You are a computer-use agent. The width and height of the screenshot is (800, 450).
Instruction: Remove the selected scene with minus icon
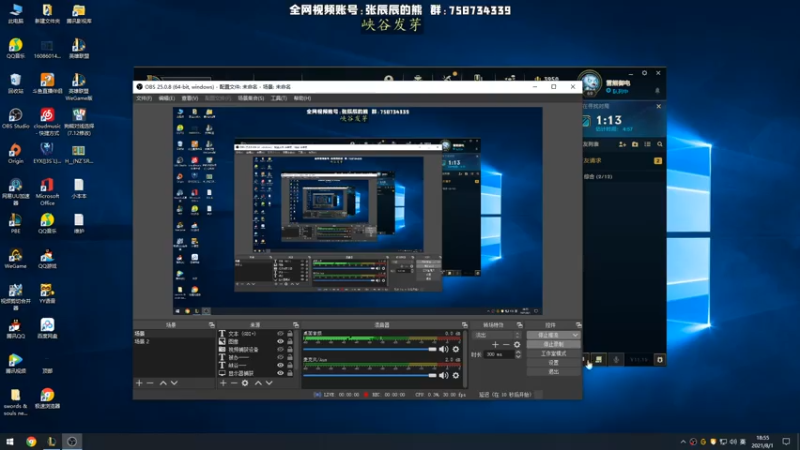[150, 383]
